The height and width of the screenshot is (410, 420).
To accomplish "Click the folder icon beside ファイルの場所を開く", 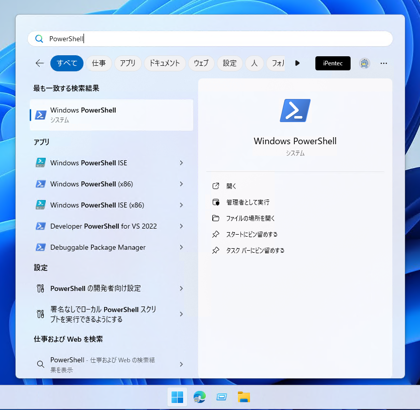I will point(216,218).
